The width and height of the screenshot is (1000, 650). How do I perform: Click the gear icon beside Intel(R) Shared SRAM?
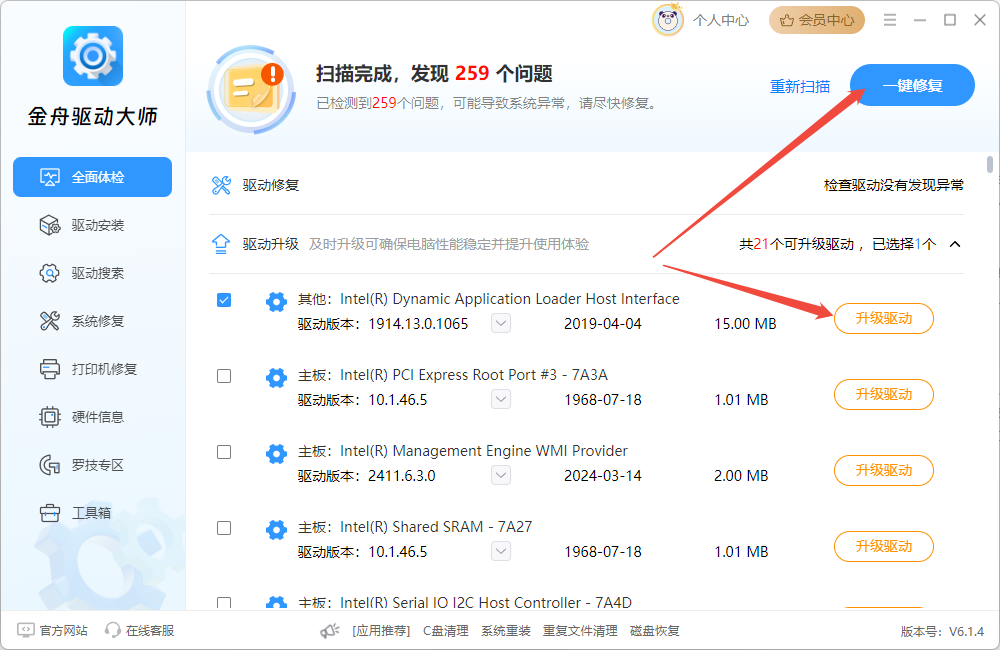[276, 530]
